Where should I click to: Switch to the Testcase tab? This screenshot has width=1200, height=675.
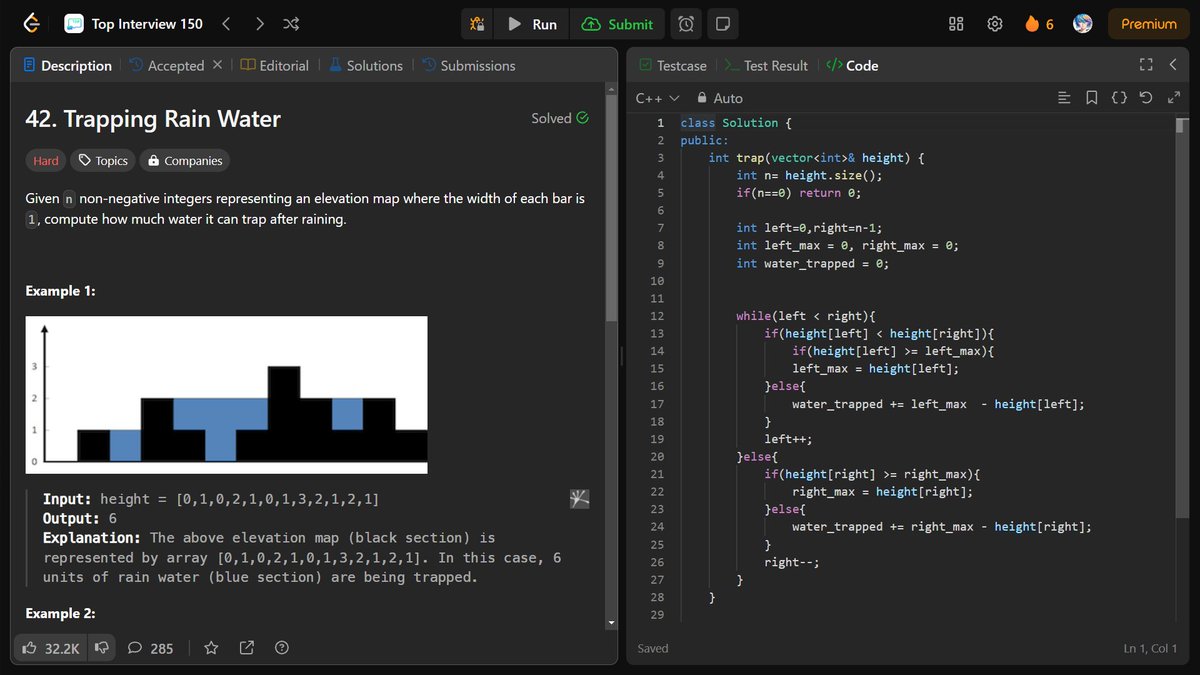click(x=673, y=65)
